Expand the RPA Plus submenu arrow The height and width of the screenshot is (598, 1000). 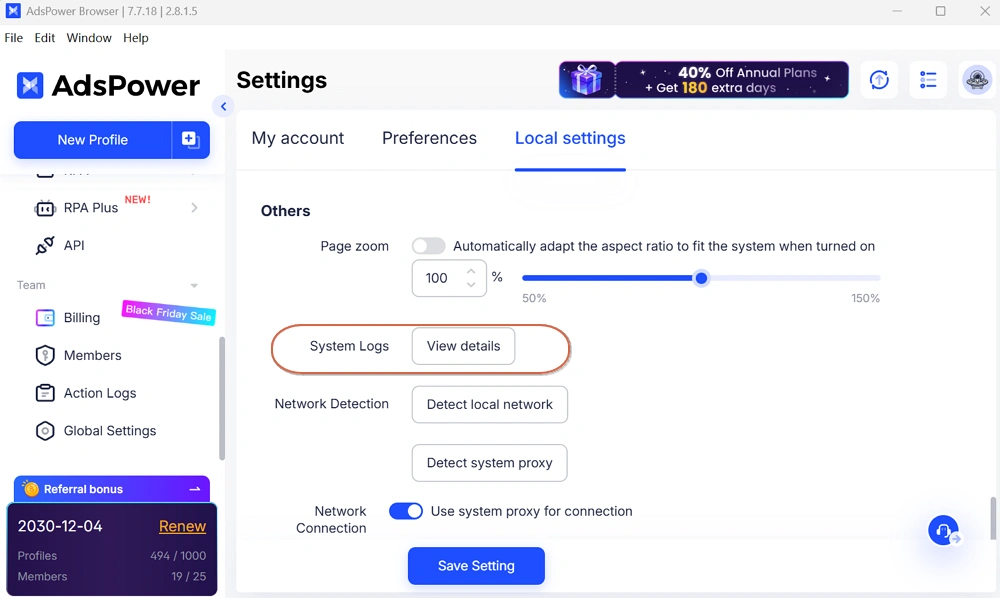point(194,208)
